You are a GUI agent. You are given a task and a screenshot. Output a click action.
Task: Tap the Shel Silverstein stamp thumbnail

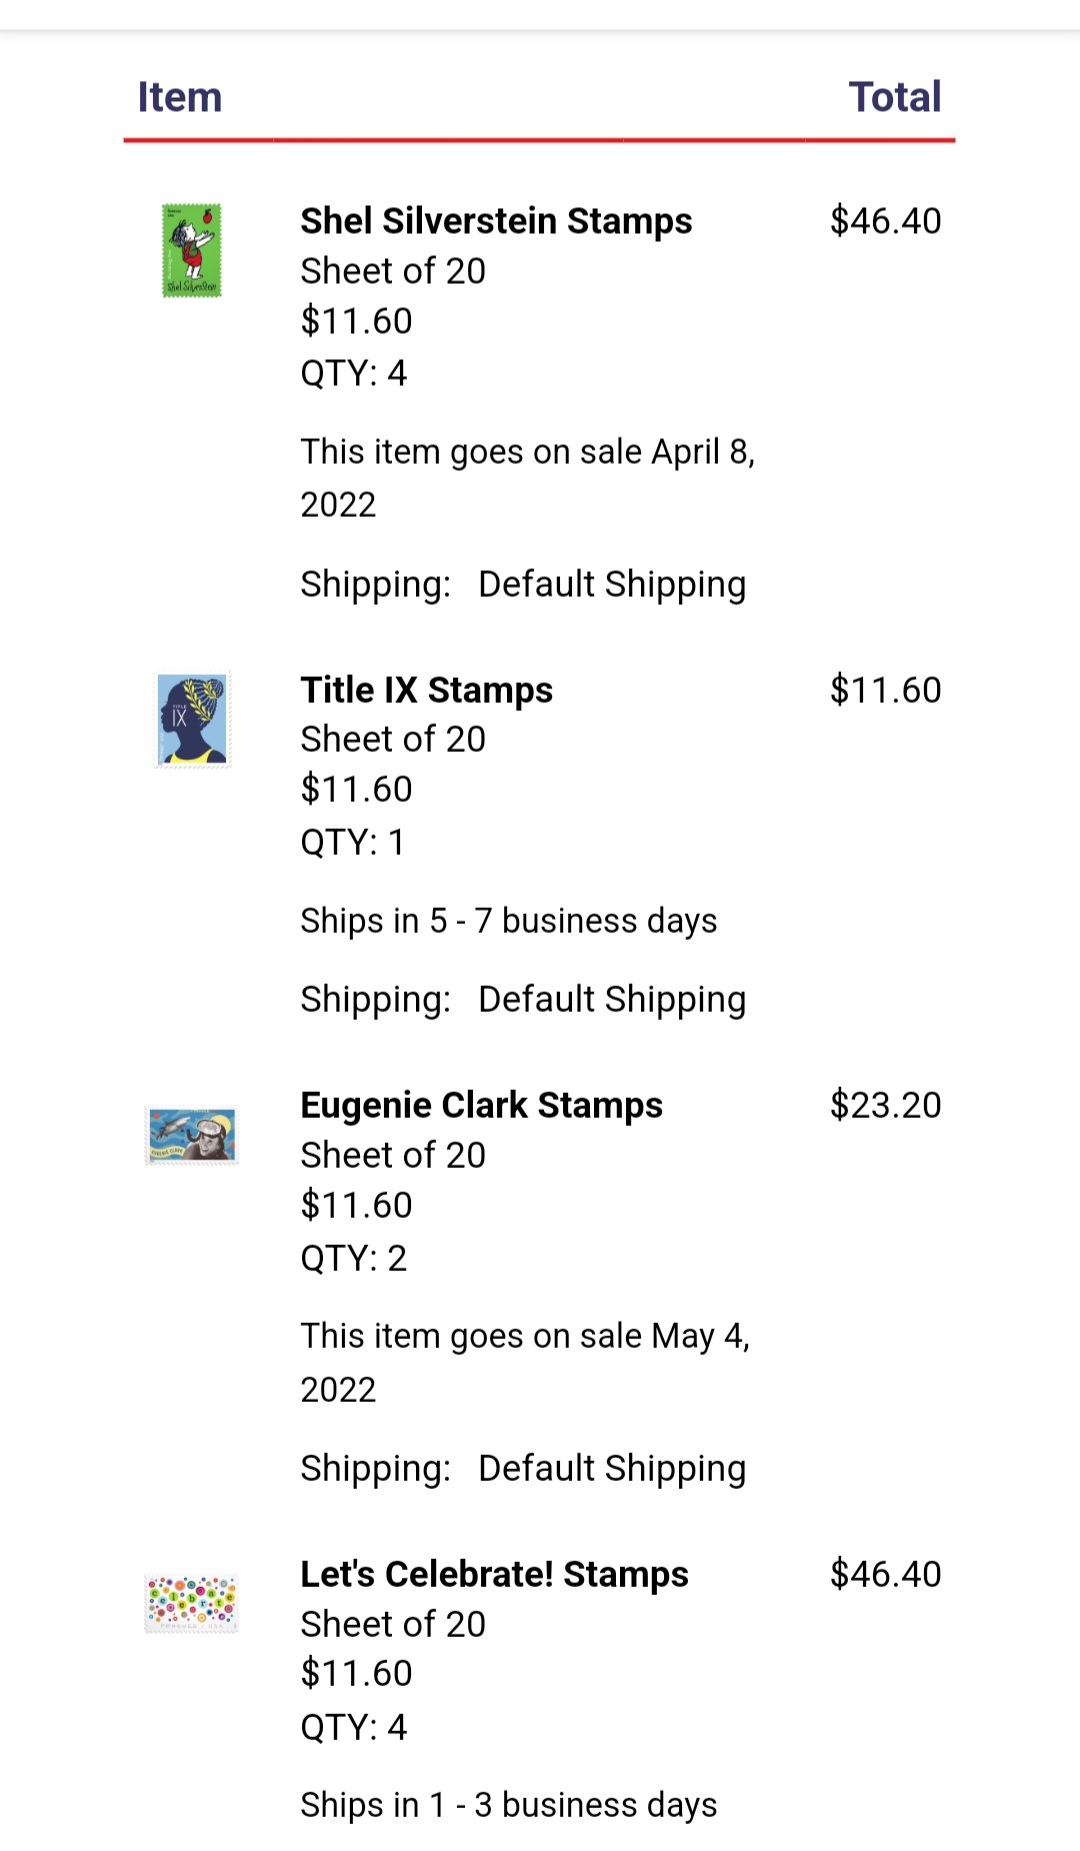[191, 250]
